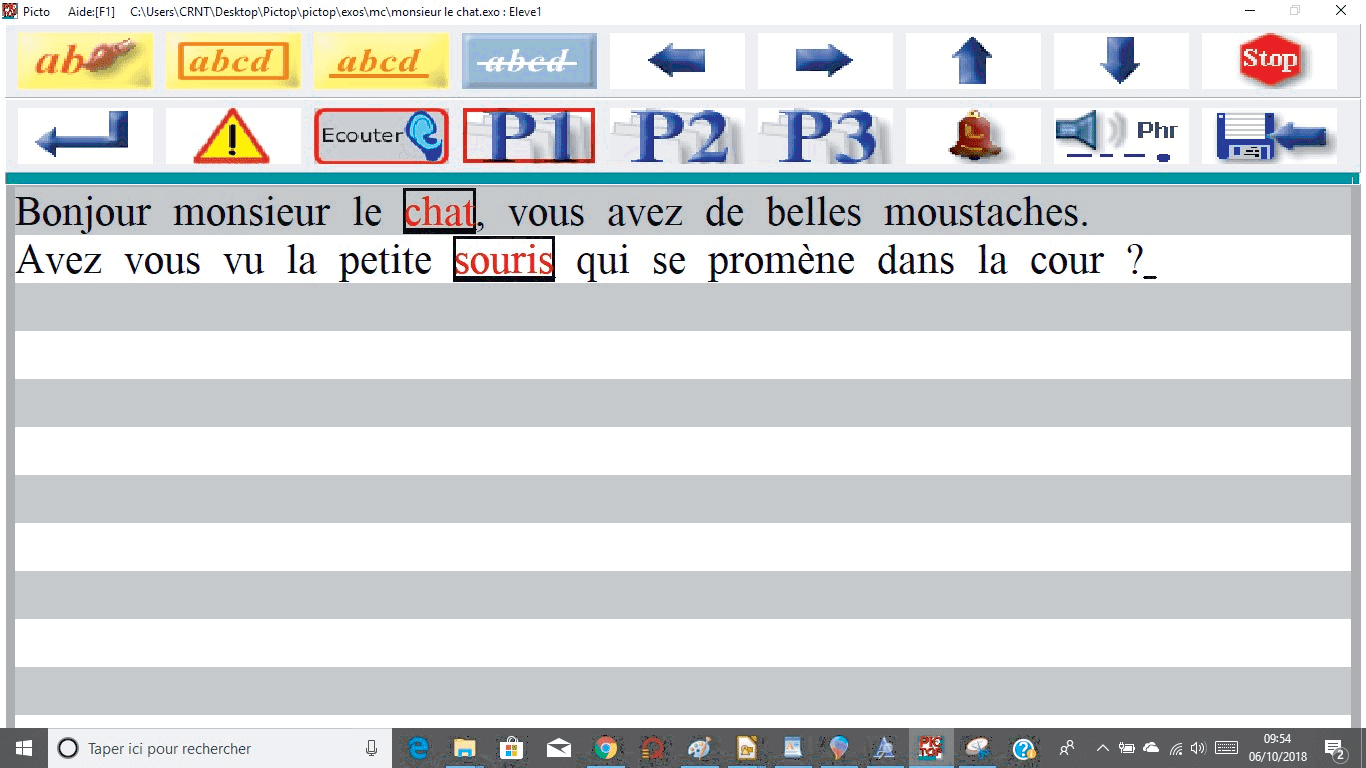Click the yellow warning triangle icon
Image resolution: width=1366 pixels, height=768 pixels.
[x=233, y=136]
